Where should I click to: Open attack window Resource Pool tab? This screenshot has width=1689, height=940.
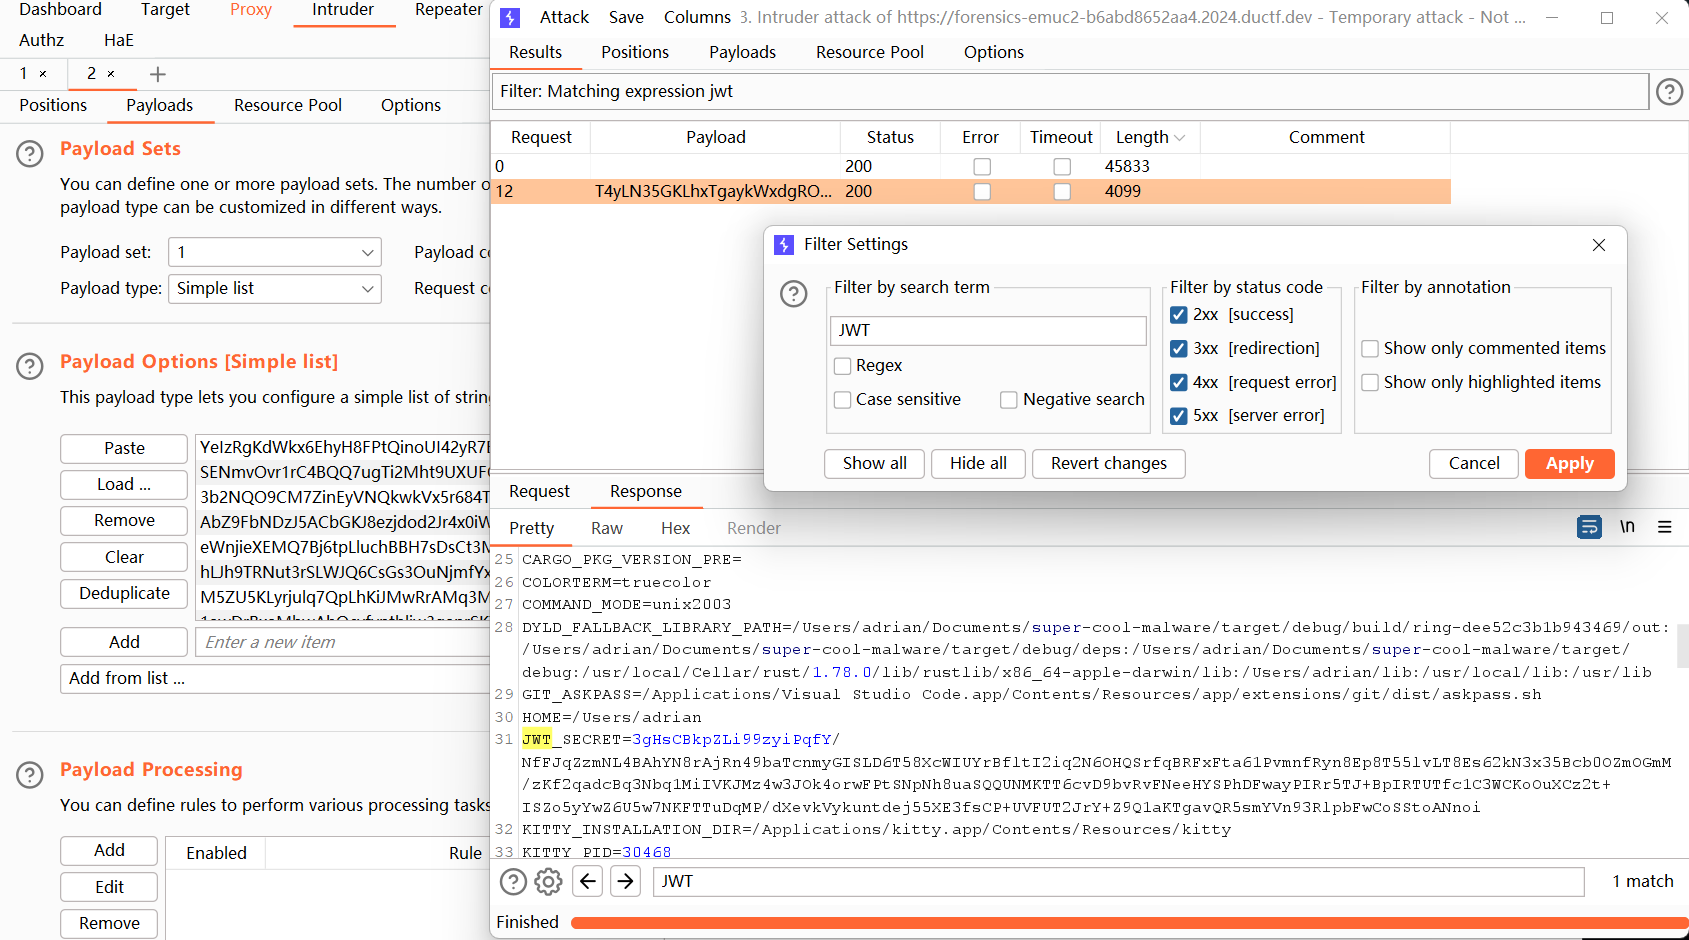[x=870, y=52]
